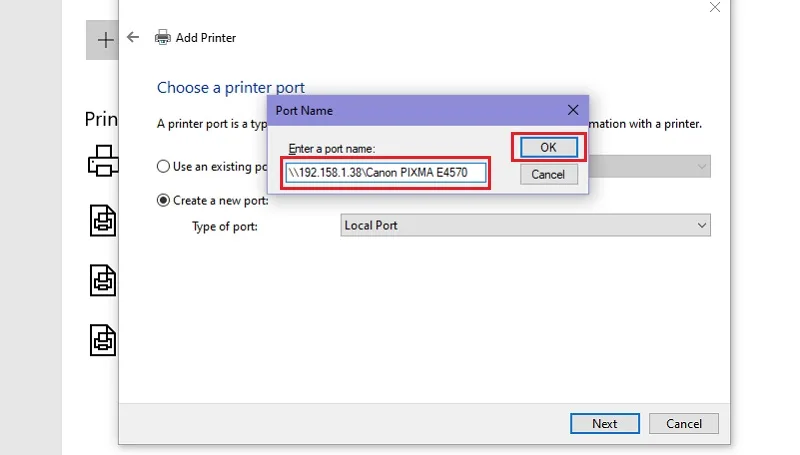Click the 'Choose a printer port' heading
Viewport: 800px width, 455px height.
pos(231,88)
